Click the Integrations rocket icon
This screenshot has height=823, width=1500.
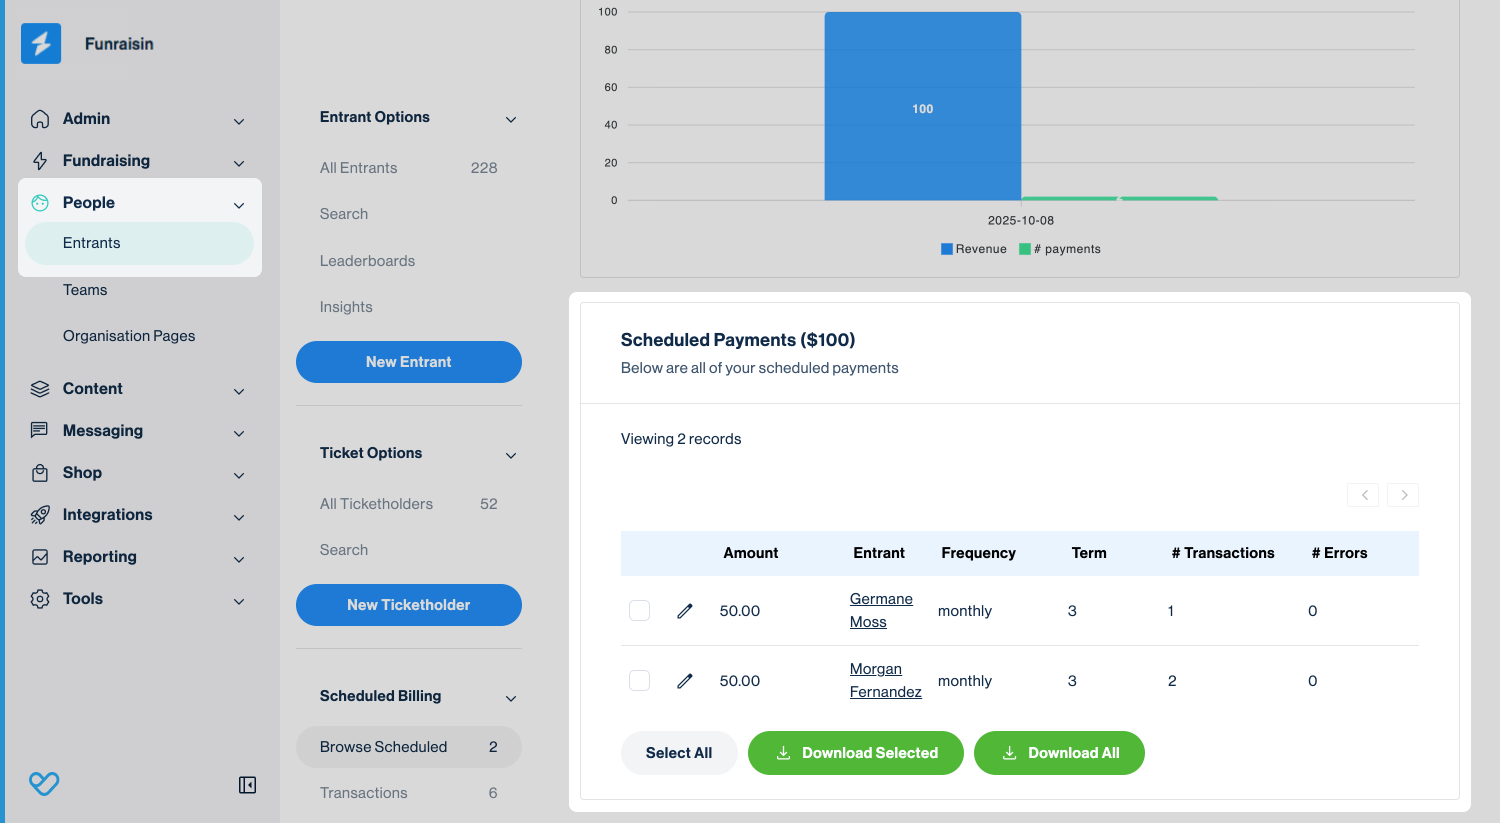point(40,515)
